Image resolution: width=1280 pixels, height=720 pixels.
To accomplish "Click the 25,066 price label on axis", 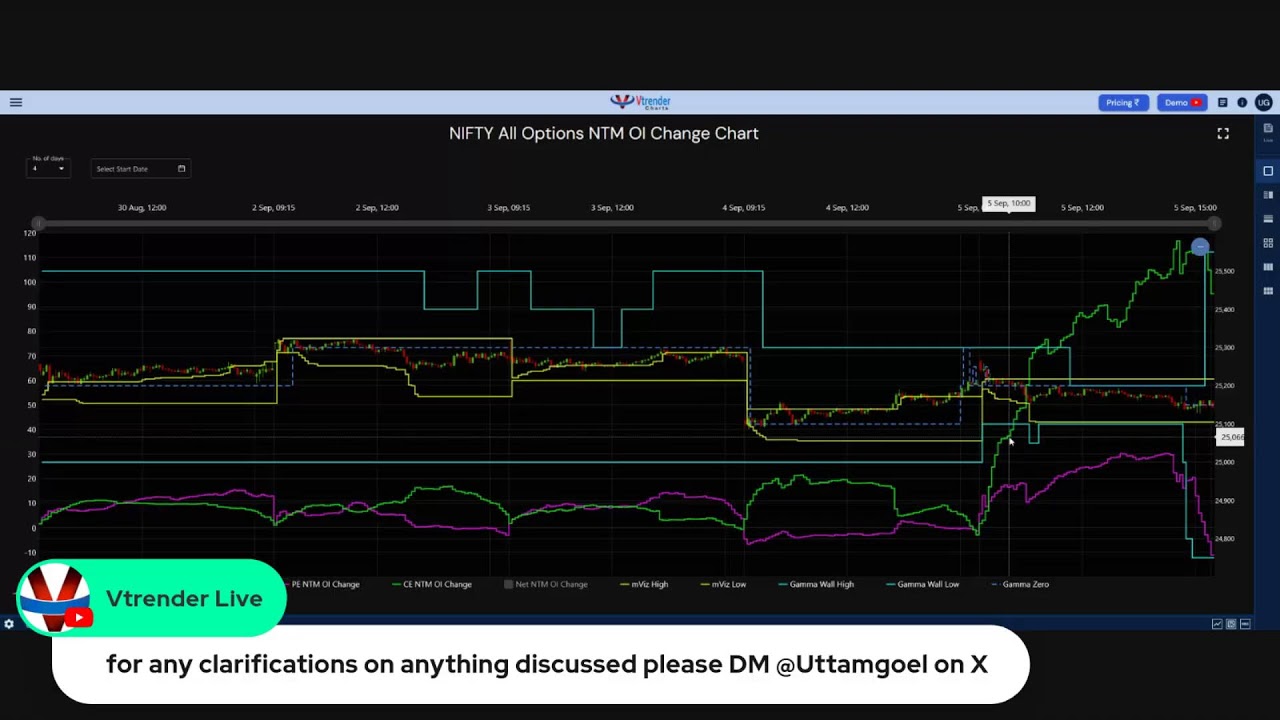I will pos(1231,437).
